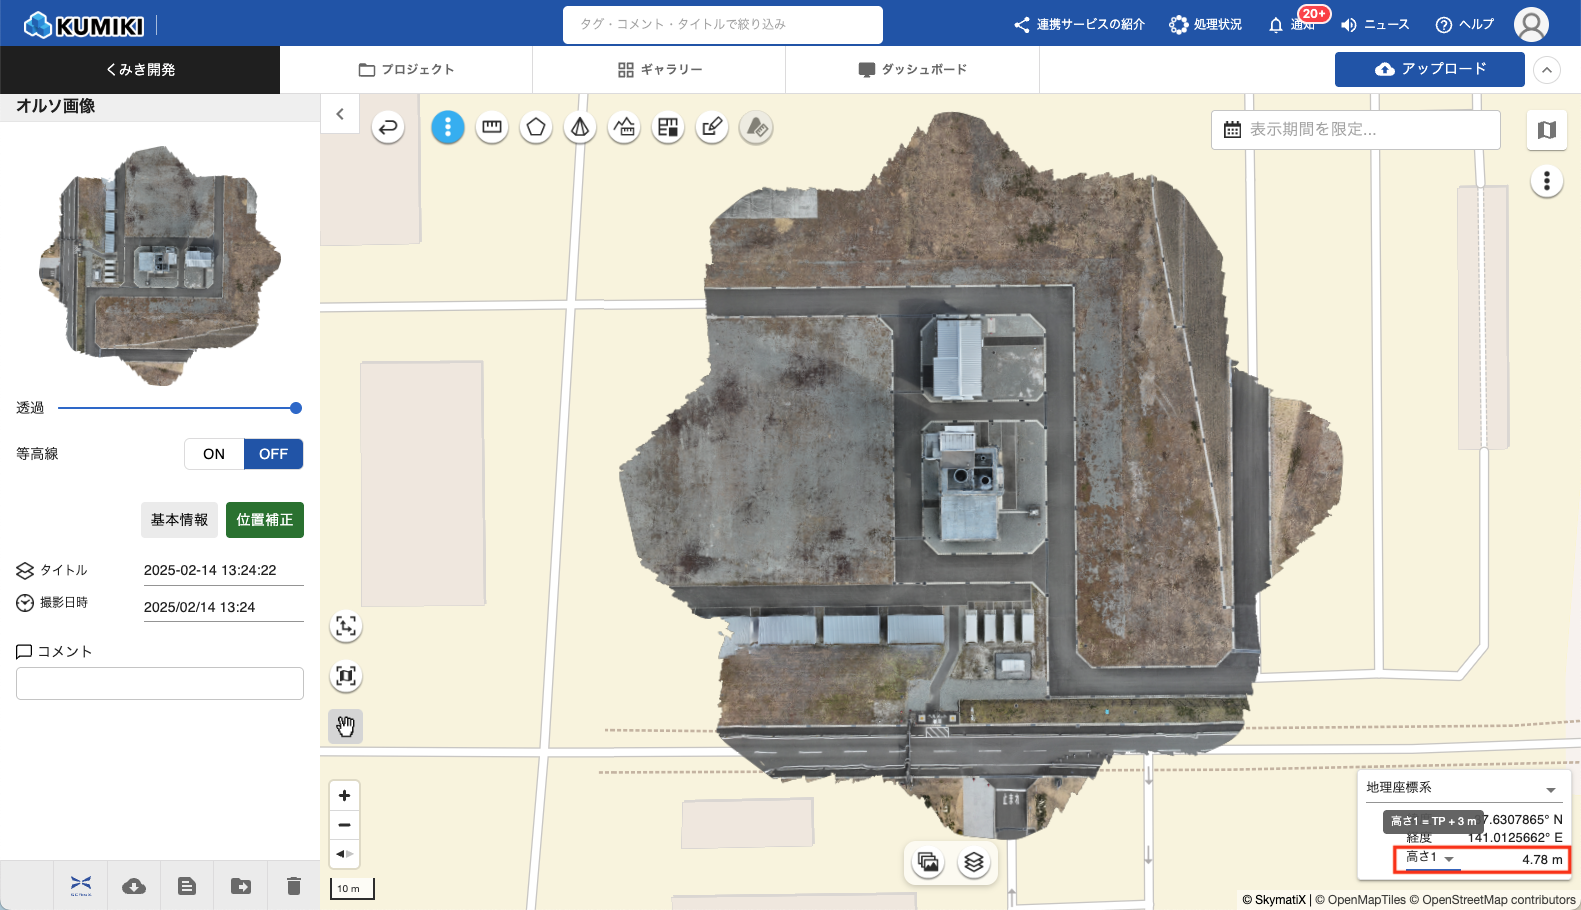Click the アップロード upload button
The height and width of the screenshot is (910, 1581).
coord(1429,69)
